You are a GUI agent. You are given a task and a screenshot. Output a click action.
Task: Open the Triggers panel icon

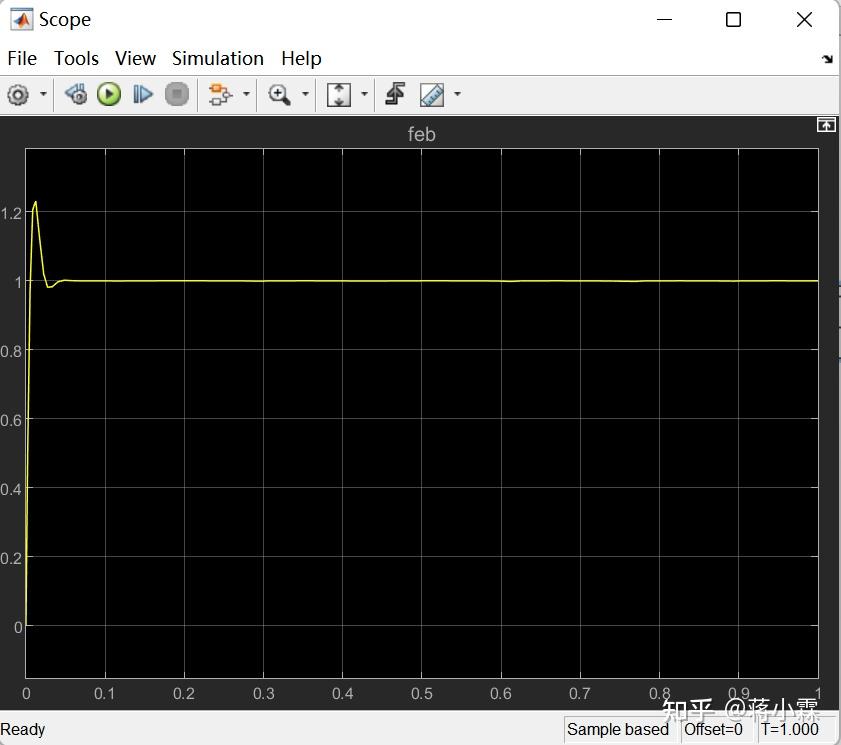coord(394,93)
